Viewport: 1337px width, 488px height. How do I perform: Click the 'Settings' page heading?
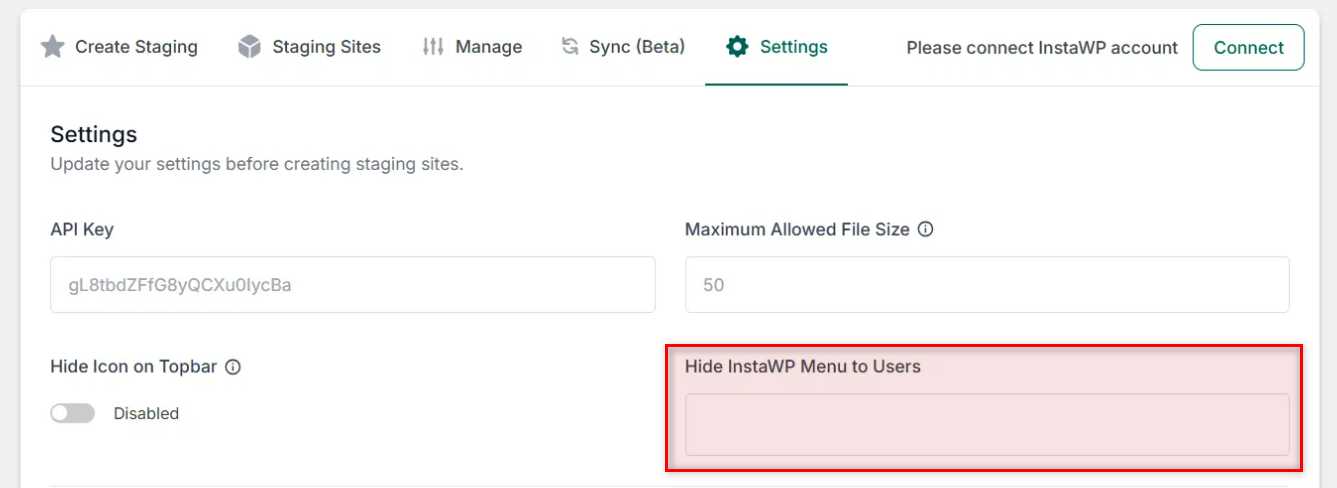tap(94, 134)
